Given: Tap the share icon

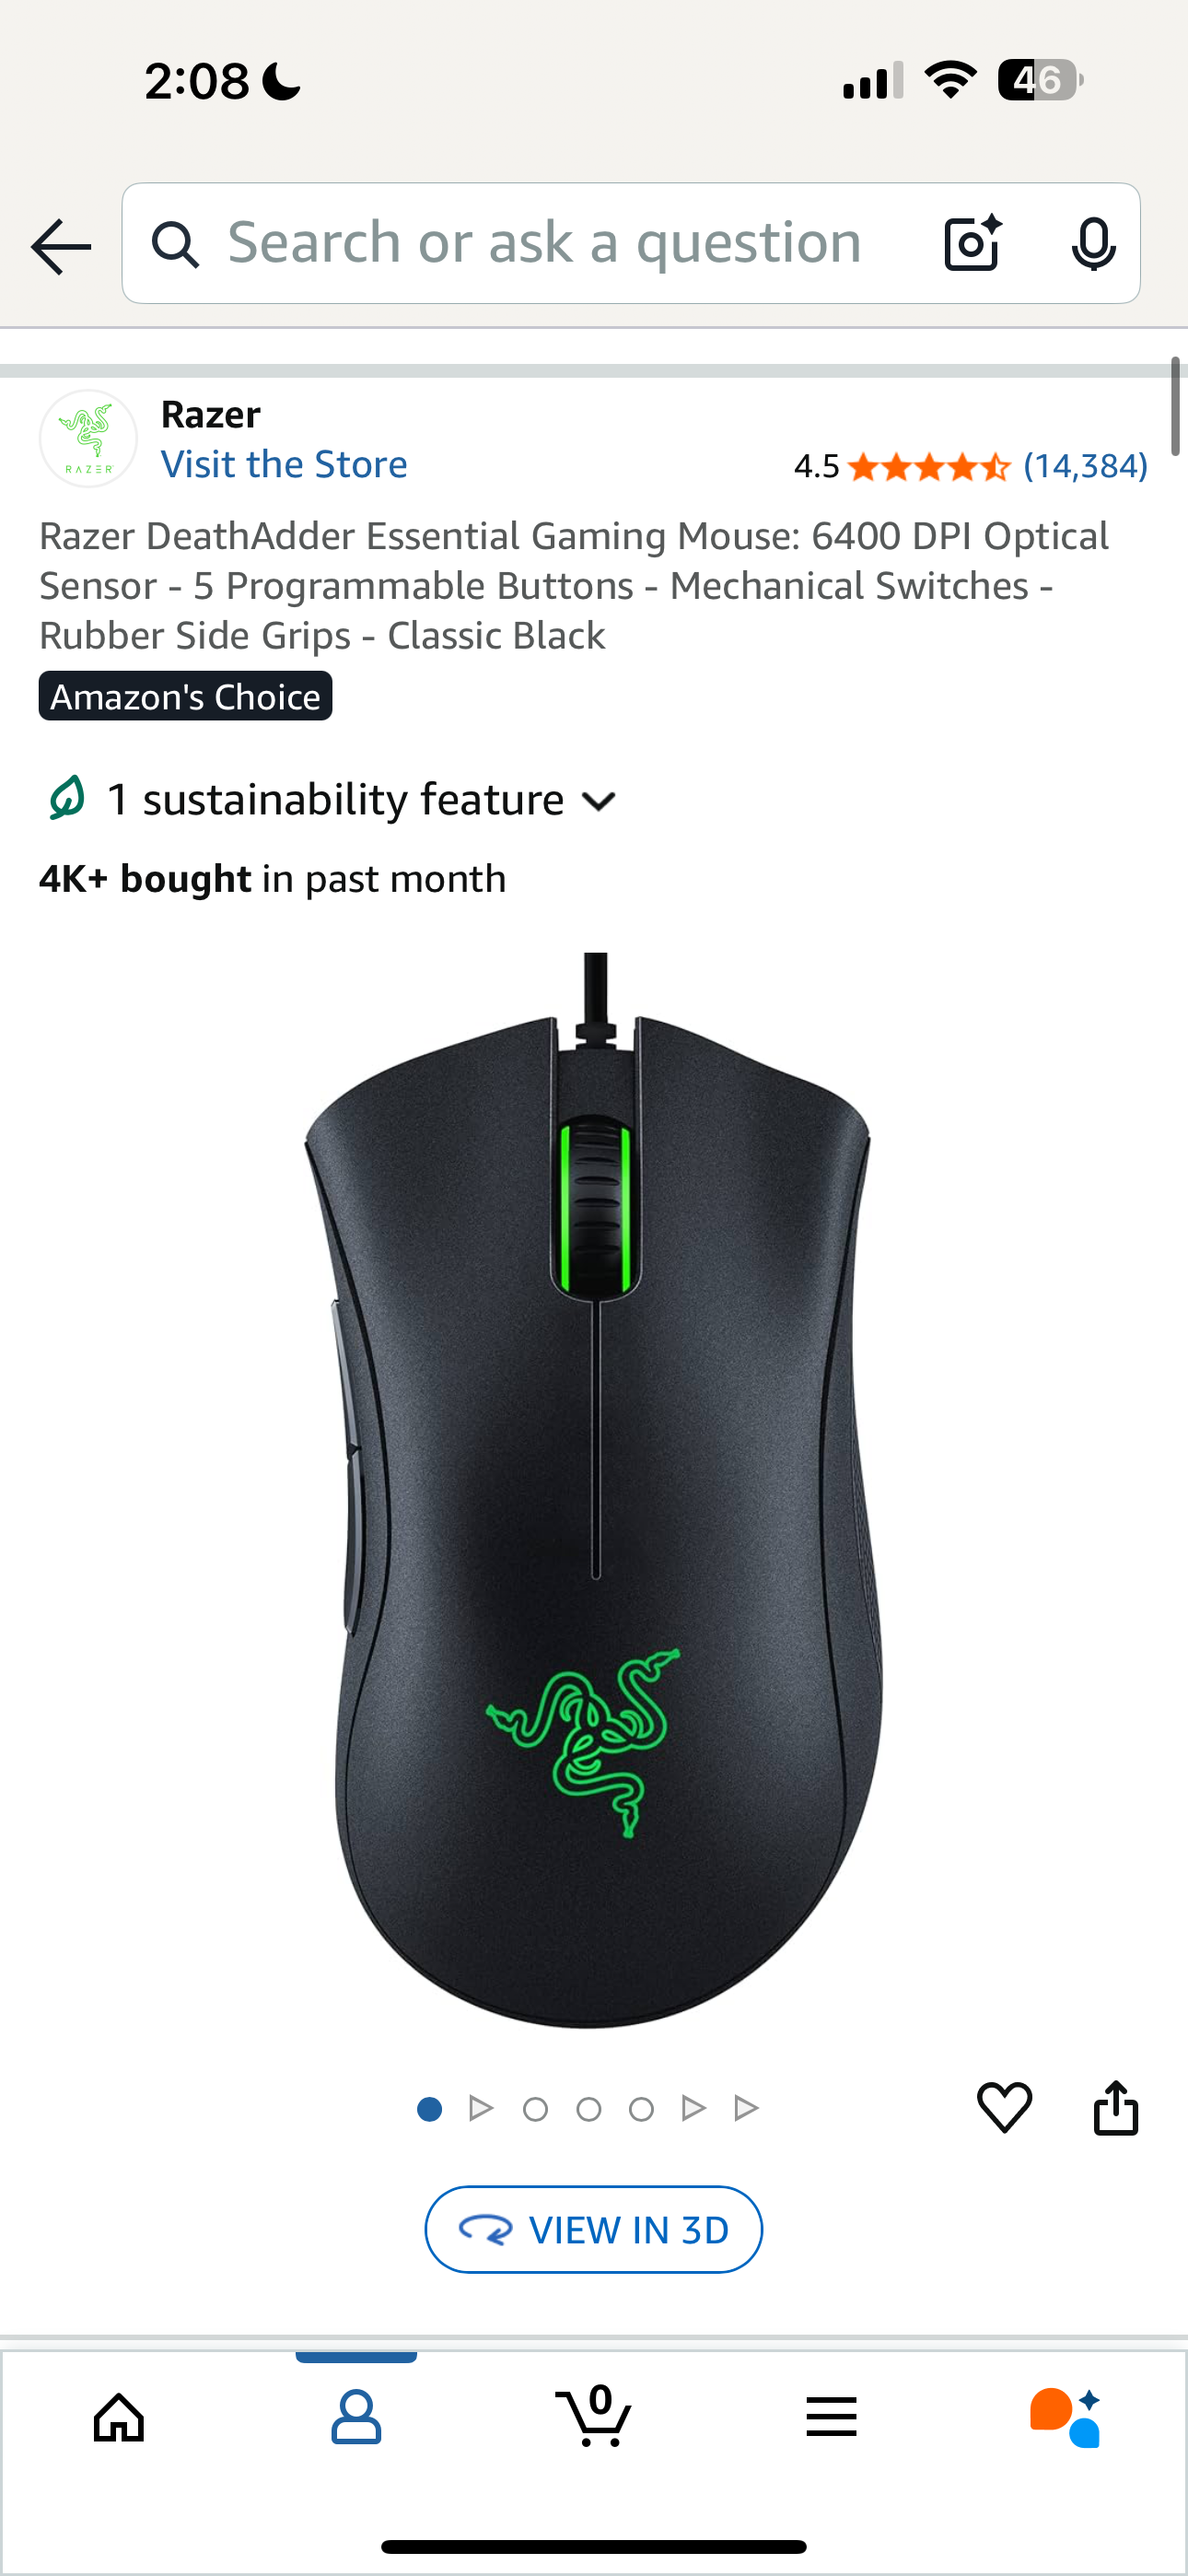Looking at the screenshot, I should coord(1116,2107).
